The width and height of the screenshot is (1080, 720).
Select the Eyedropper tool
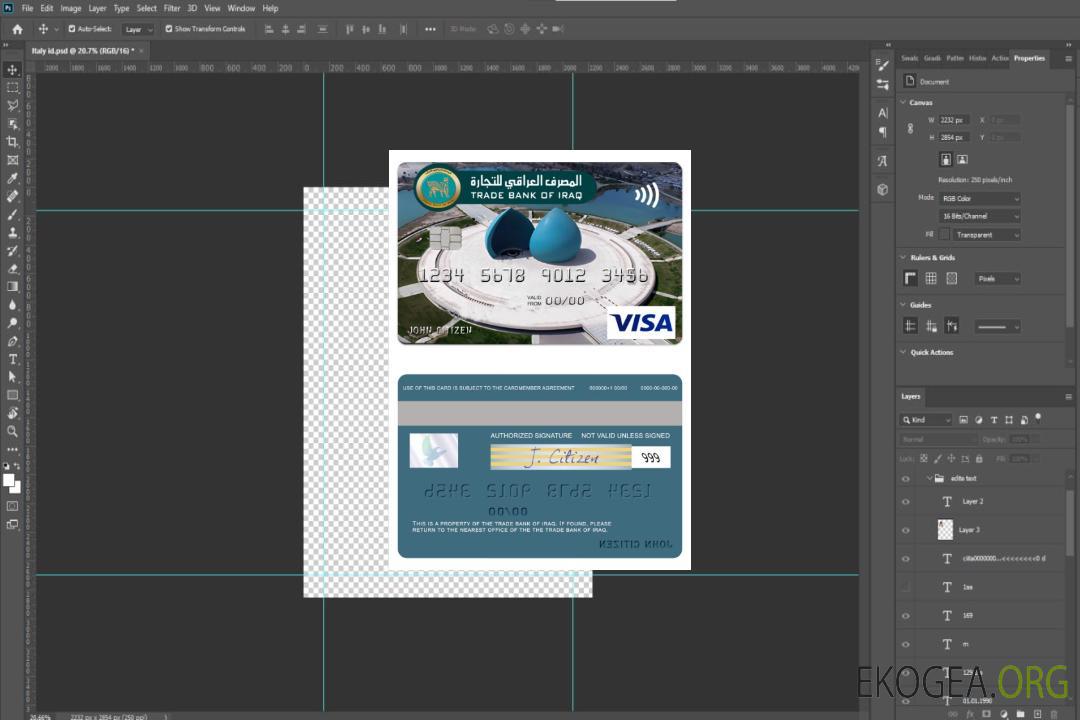[x=12, y=178]
